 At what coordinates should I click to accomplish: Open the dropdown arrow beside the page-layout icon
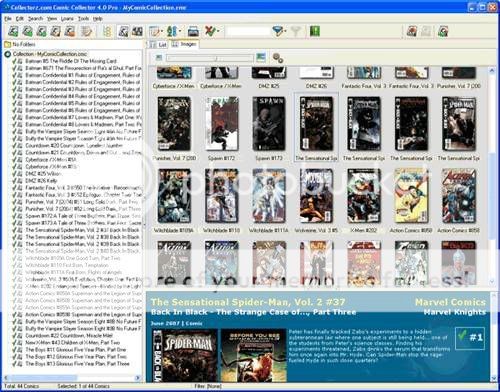[162, 32]
